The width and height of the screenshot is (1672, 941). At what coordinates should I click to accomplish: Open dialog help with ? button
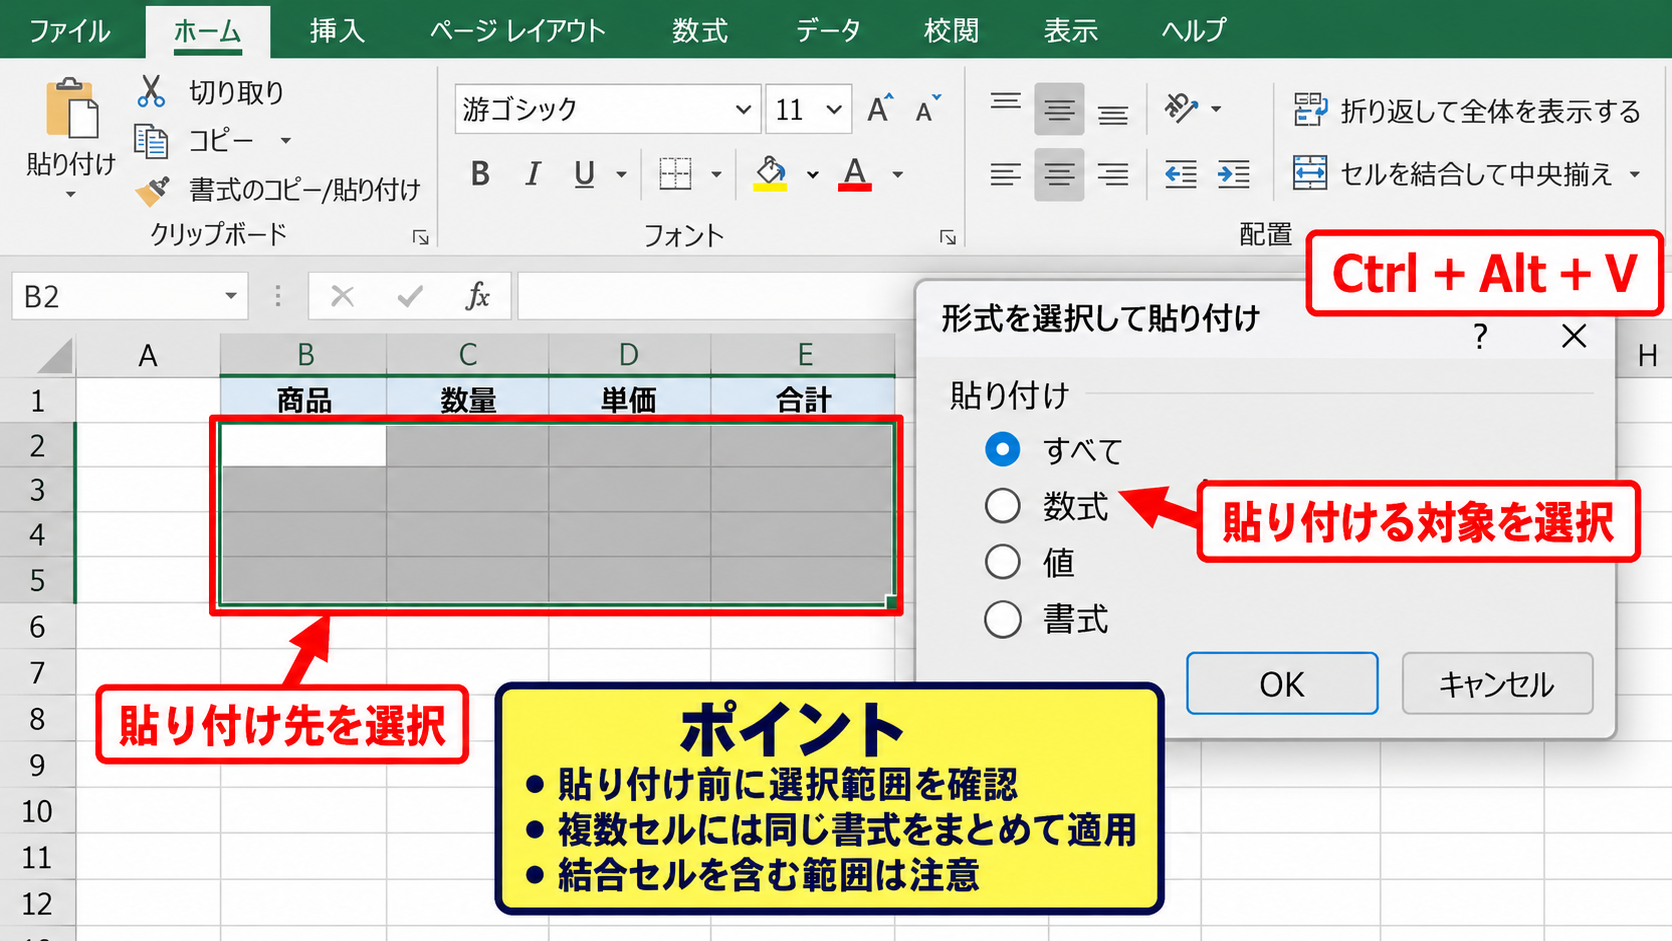(x=1481, y=336)
